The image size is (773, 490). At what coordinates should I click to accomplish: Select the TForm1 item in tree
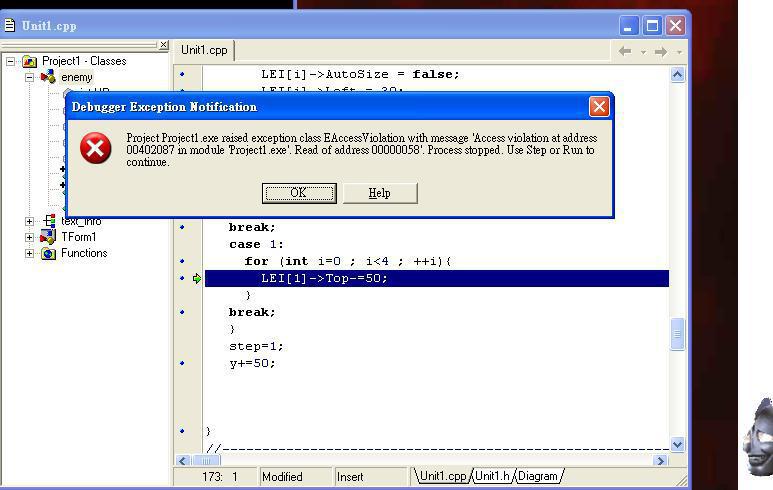(78, 237)
